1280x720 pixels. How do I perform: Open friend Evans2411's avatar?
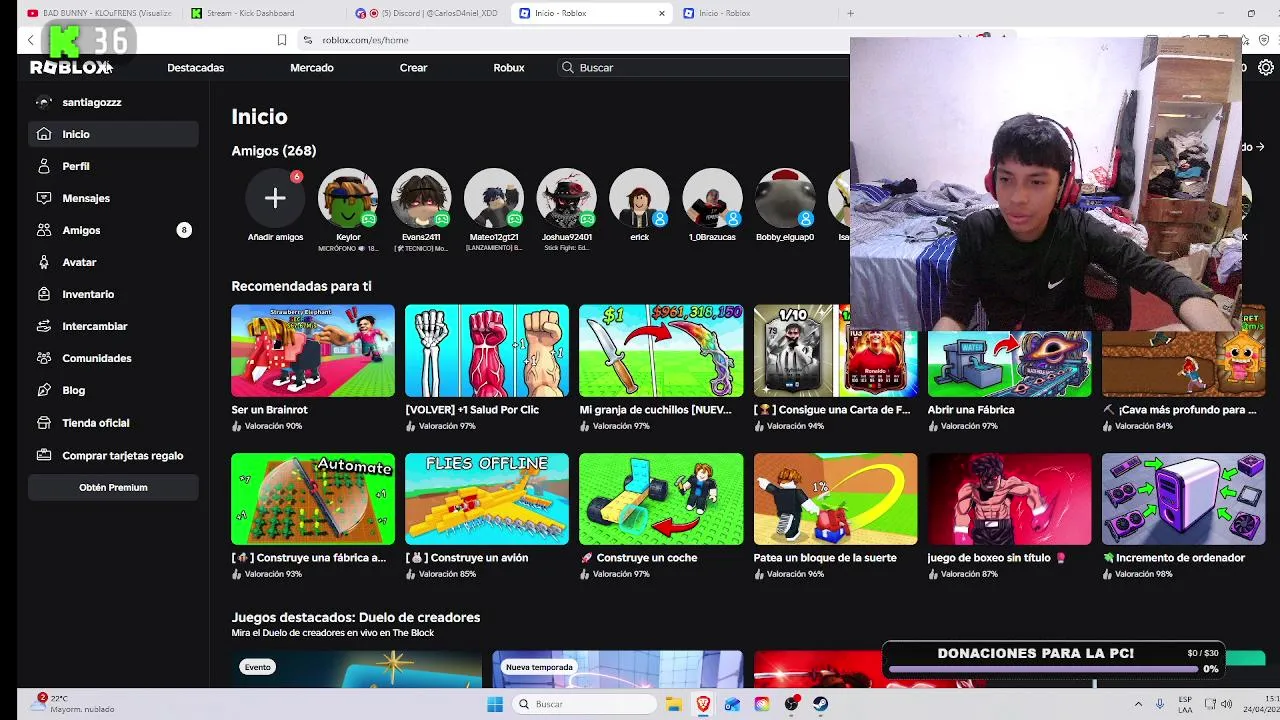[x=421, y=198]
